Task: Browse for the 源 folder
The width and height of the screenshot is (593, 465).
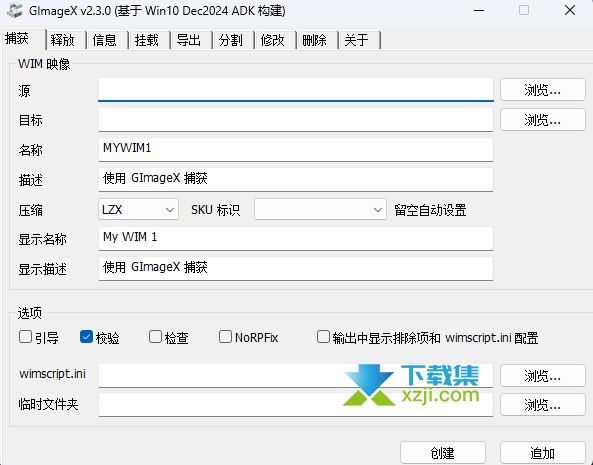Action: pyautogui.click(x=543, y=90)
